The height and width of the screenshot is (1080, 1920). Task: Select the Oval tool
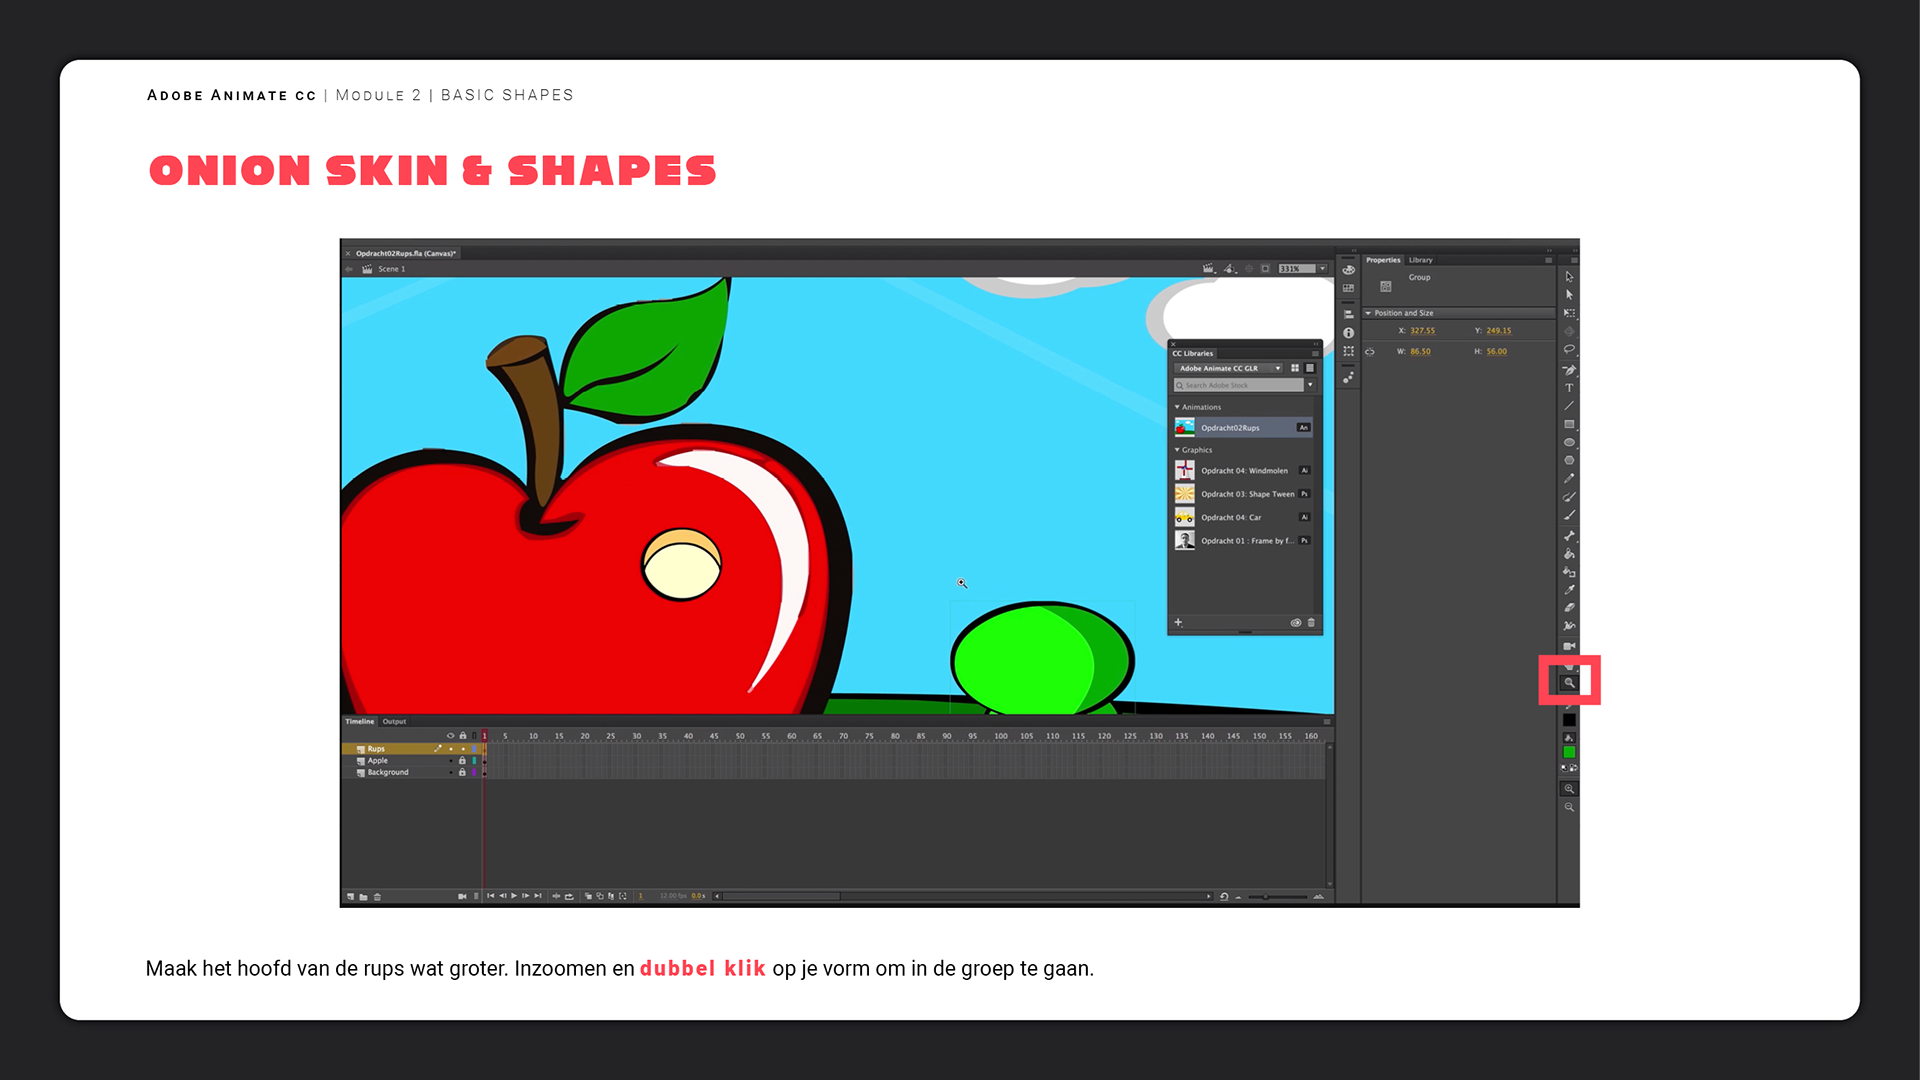[x=1569, y=442]
